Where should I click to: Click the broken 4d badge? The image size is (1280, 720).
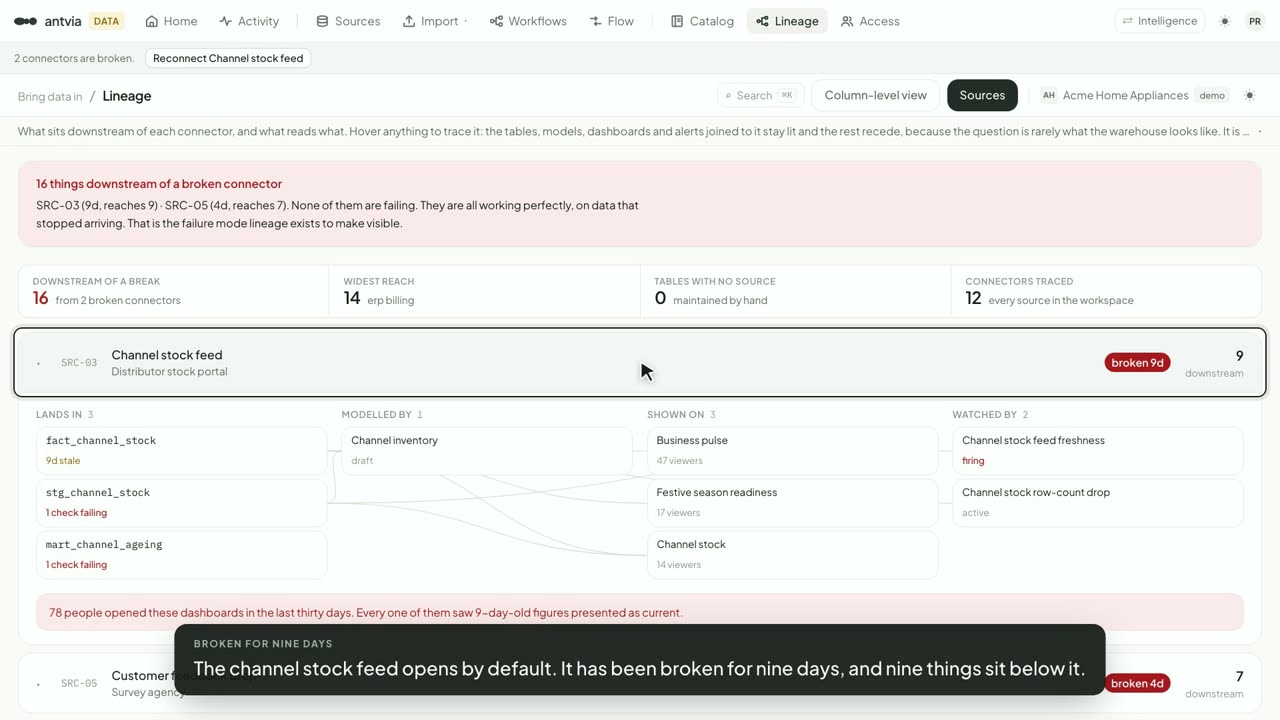tap(1137, 683)
